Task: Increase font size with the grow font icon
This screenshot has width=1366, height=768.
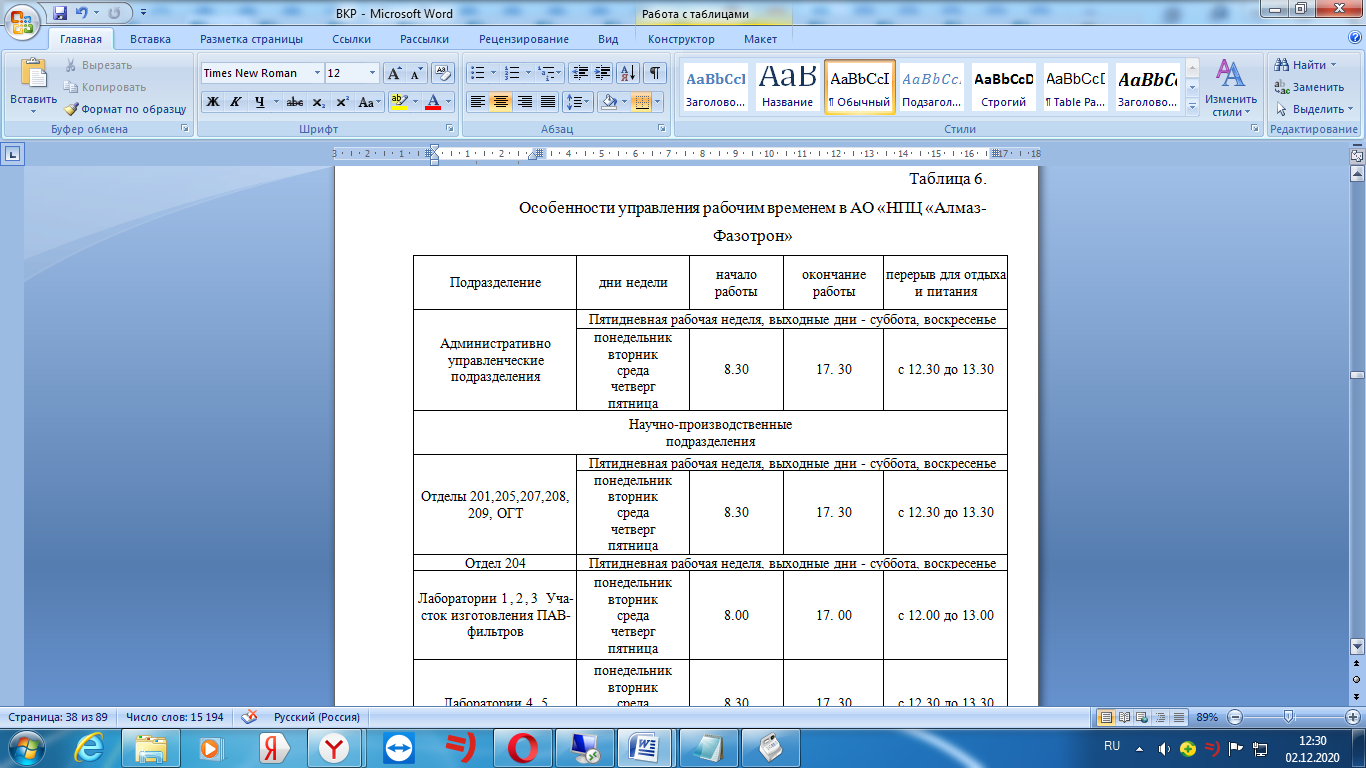Action: tap(394, 73)
